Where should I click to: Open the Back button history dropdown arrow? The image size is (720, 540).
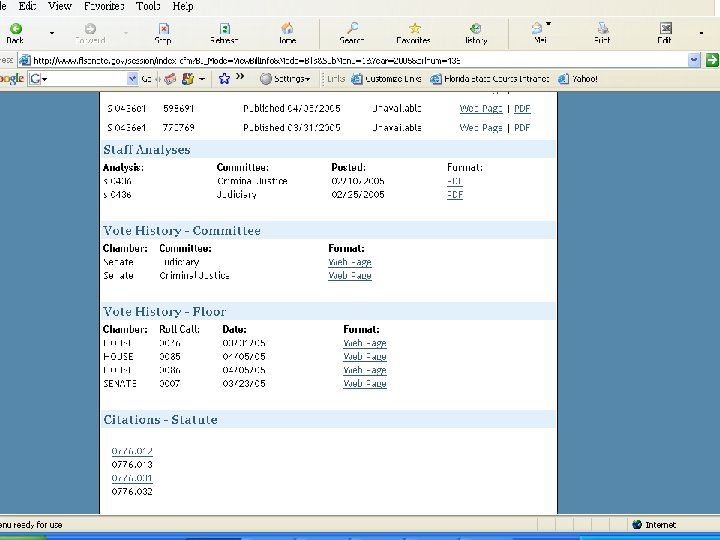[x=52, y=32]
